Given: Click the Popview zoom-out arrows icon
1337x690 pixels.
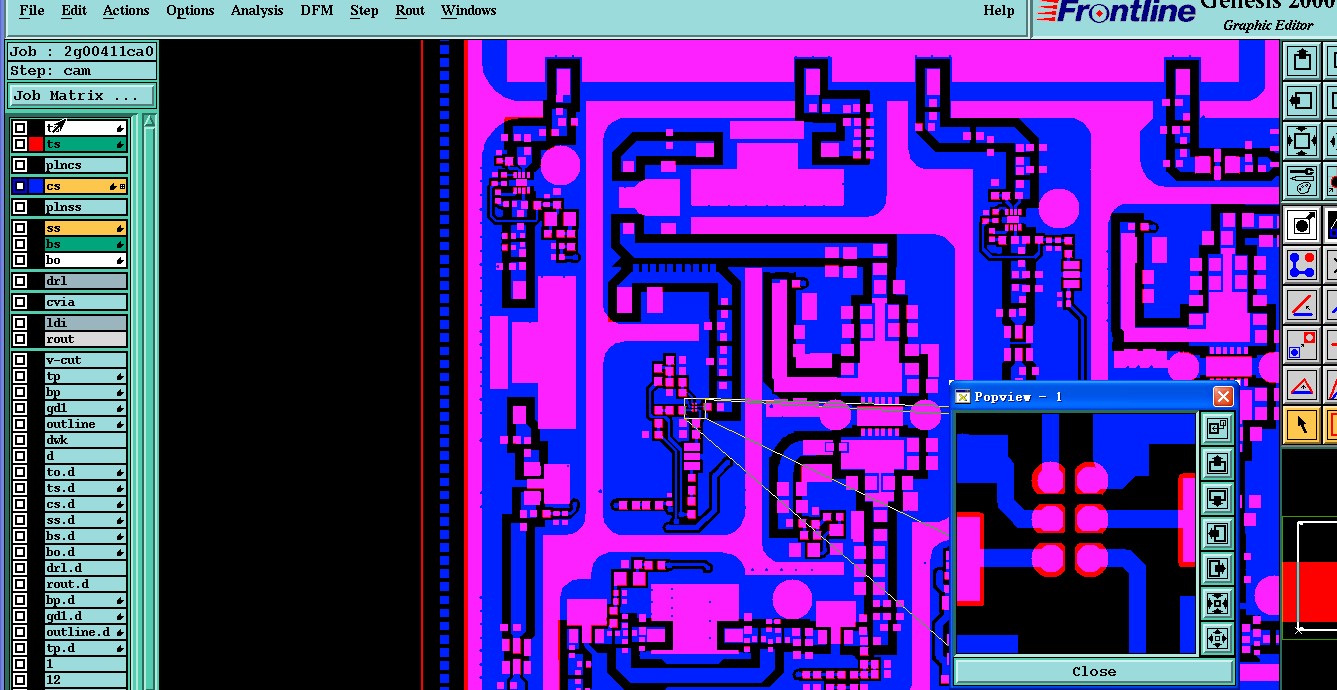Looking at the screenshot, I should (x=1217, y=603).
